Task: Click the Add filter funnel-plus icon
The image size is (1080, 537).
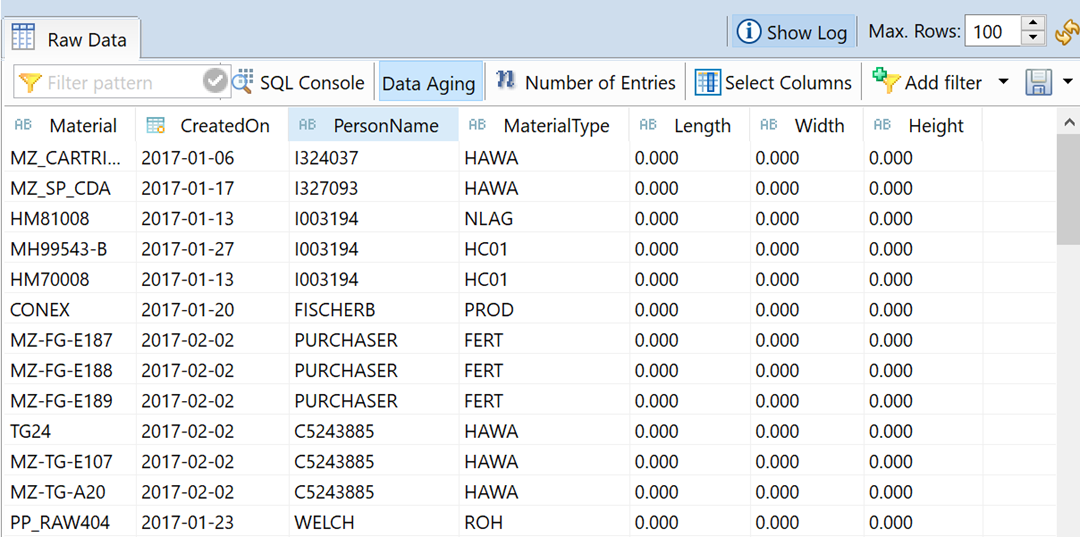Action: (886, 81)
